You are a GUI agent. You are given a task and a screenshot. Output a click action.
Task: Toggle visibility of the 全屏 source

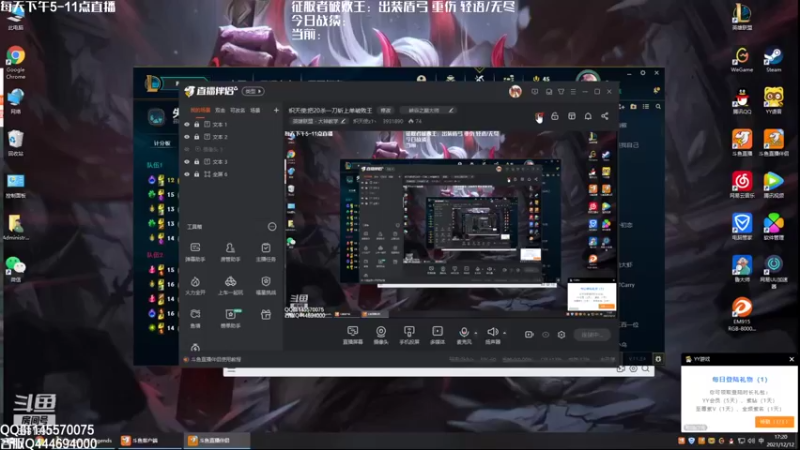(x=187, y=174)
